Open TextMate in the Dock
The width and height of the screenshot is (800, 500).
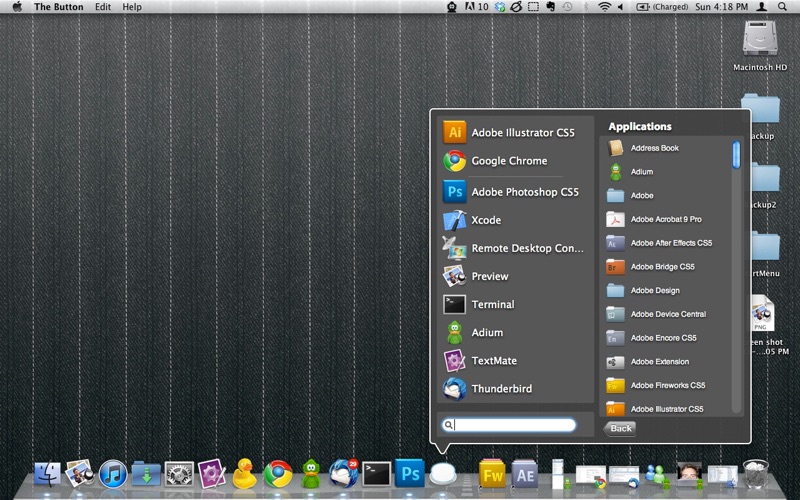211,473
